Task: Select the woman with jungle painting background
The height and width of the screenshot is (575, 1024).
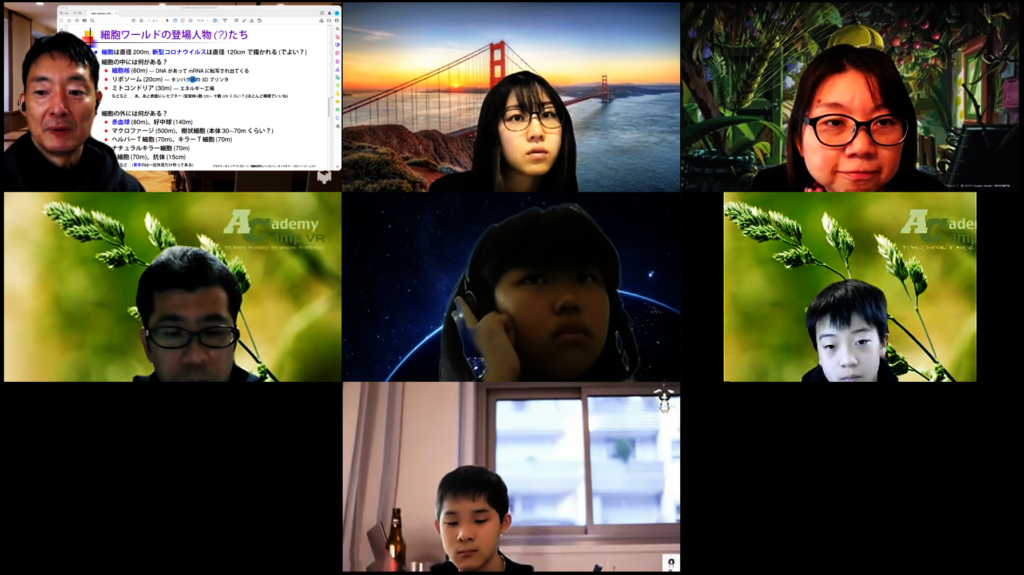Action: [x=850, y=97]
